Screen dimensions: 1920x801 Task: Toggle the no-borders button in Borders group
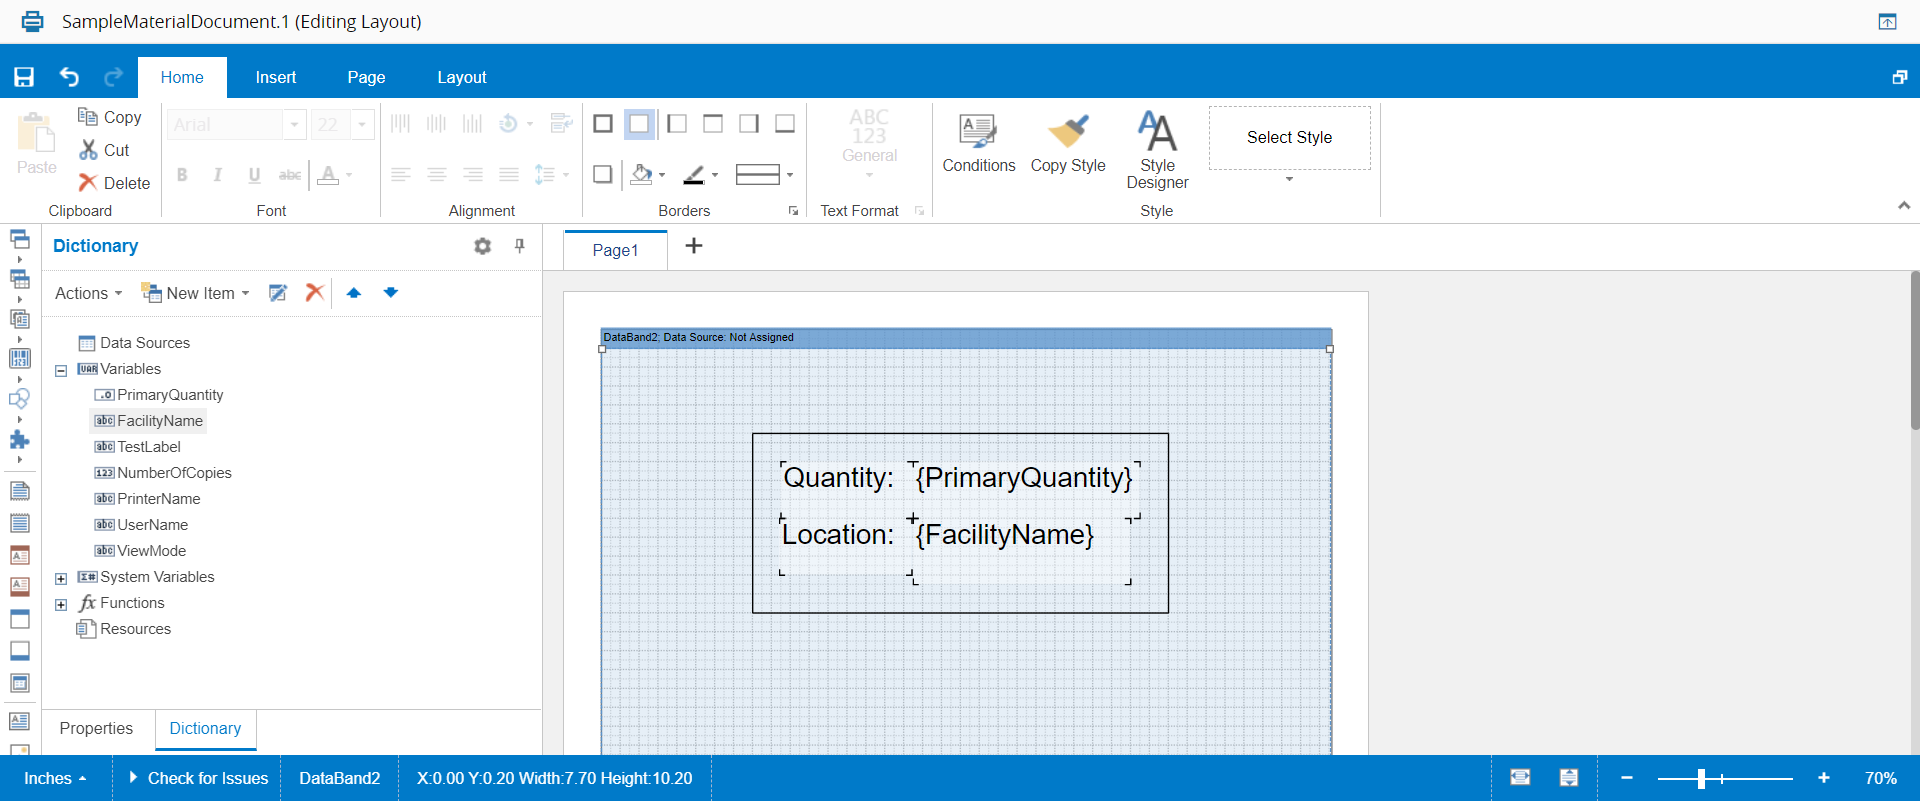[x=639, y=124]
